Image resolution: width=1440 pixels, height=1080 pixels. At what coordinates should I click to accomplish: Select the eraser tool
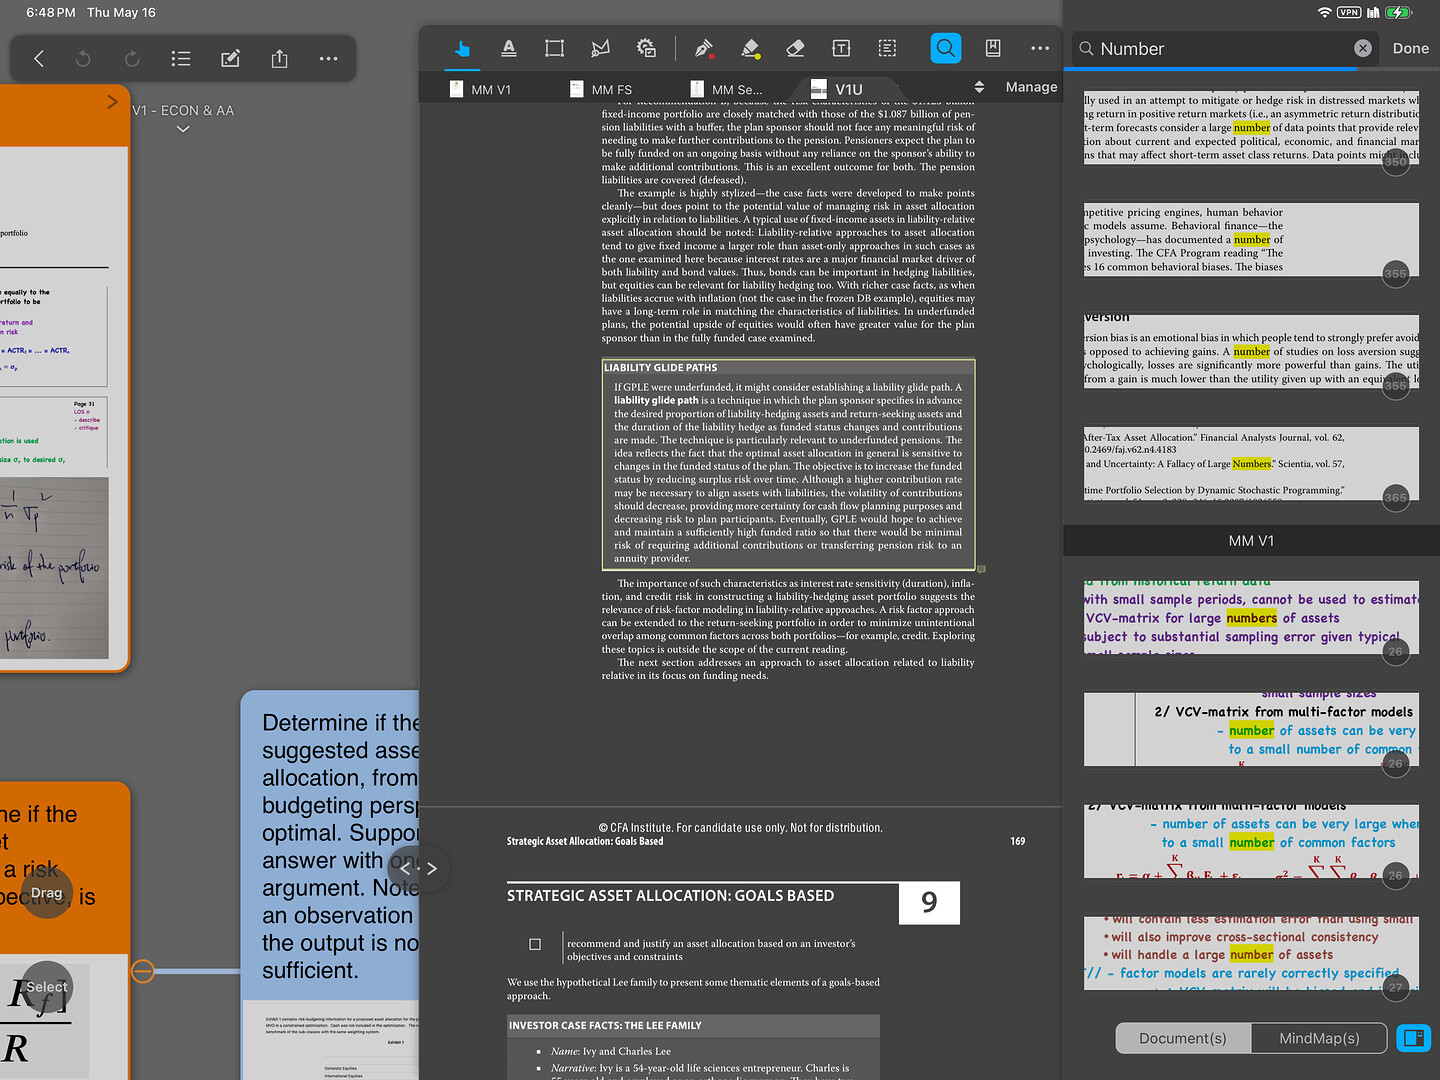796,48
